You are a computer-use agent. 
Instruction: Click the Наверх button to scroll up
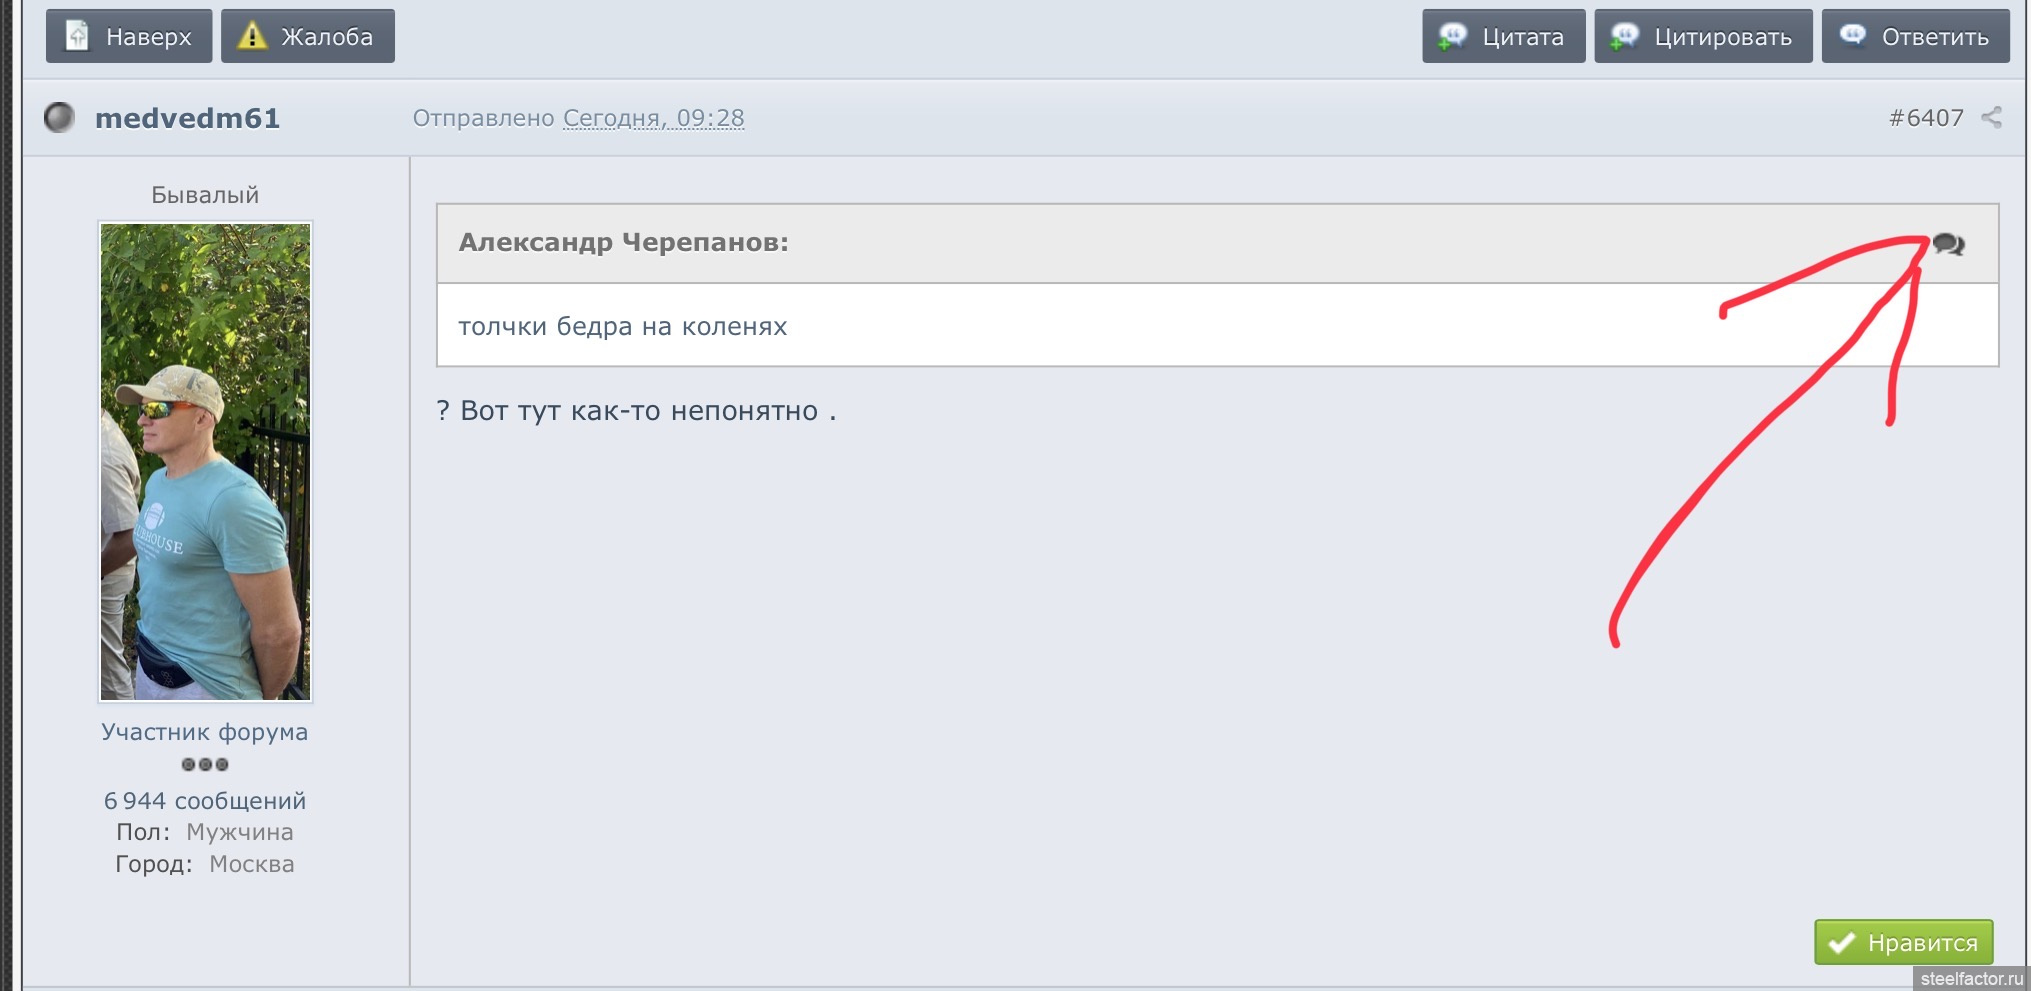tap(128, 37)
